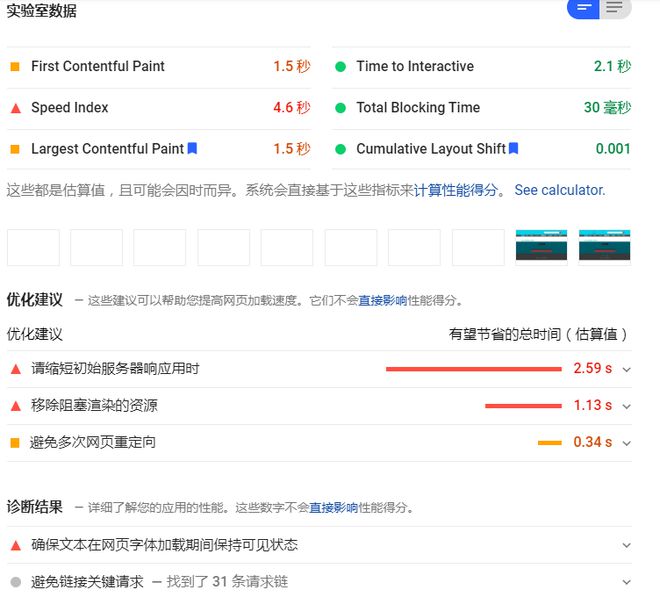Switch to the compact view toggle (blue)
The image size is (660, 597).
click(x=583, y=8)
